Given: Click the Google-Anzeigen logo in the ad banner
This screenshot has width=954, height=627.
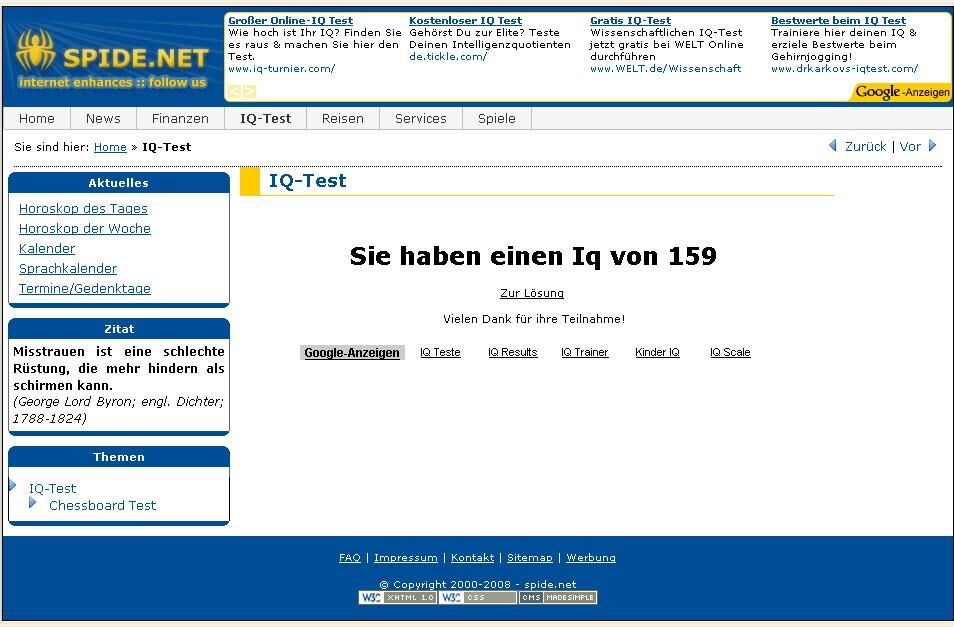Looking at the screenshot, I should [902, 92].
